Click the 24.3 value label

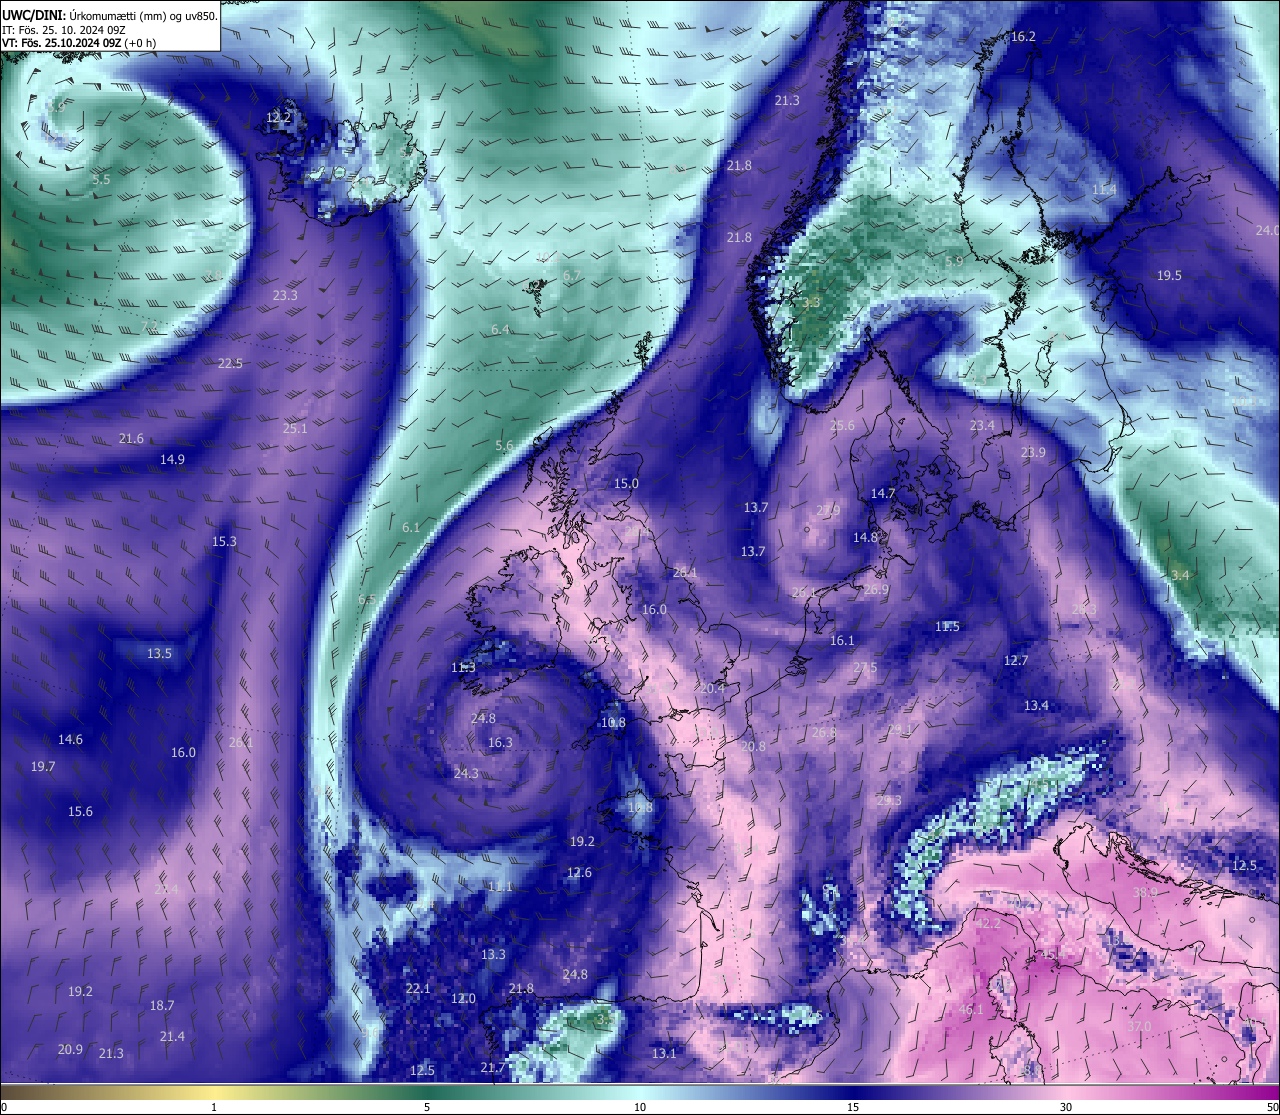coord(466,773)
